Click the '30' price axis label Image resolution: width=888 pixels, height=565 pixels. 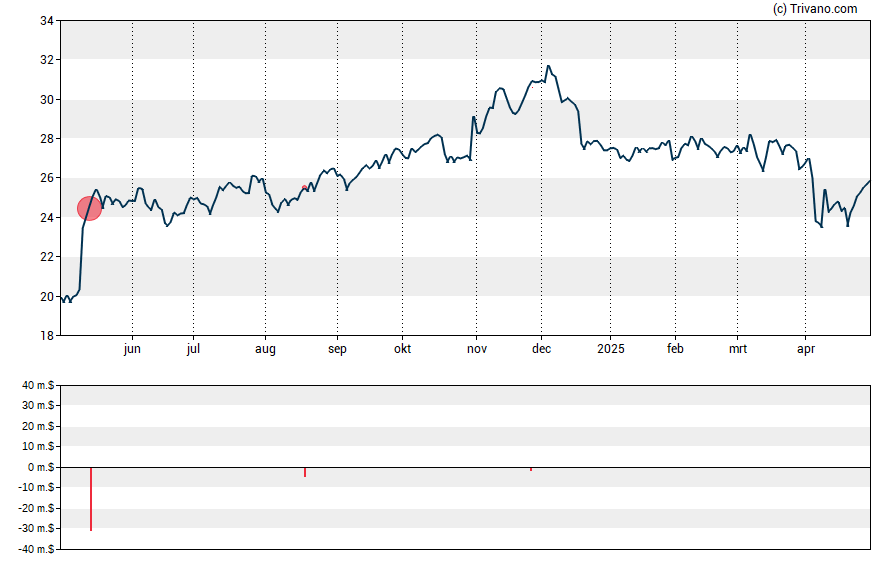pos(47,100)
